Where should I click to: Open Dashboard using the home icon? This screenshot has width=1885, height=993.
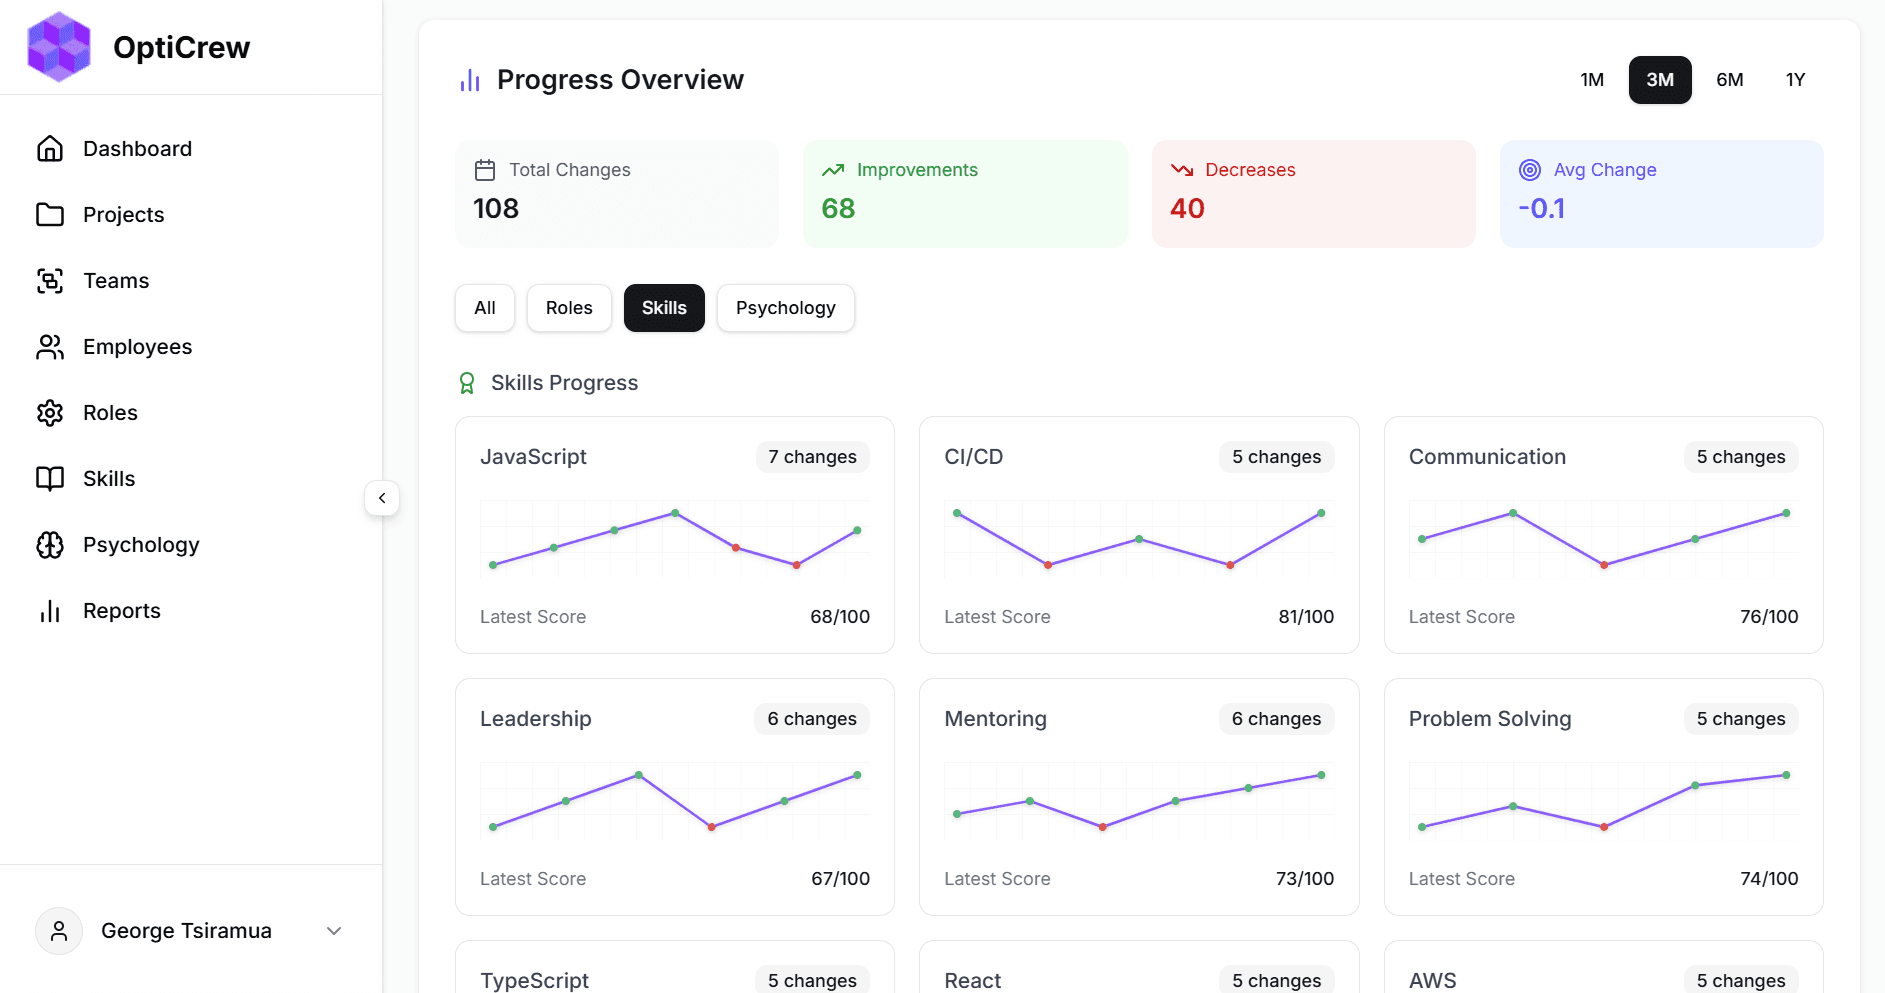(x=50, y=148)
